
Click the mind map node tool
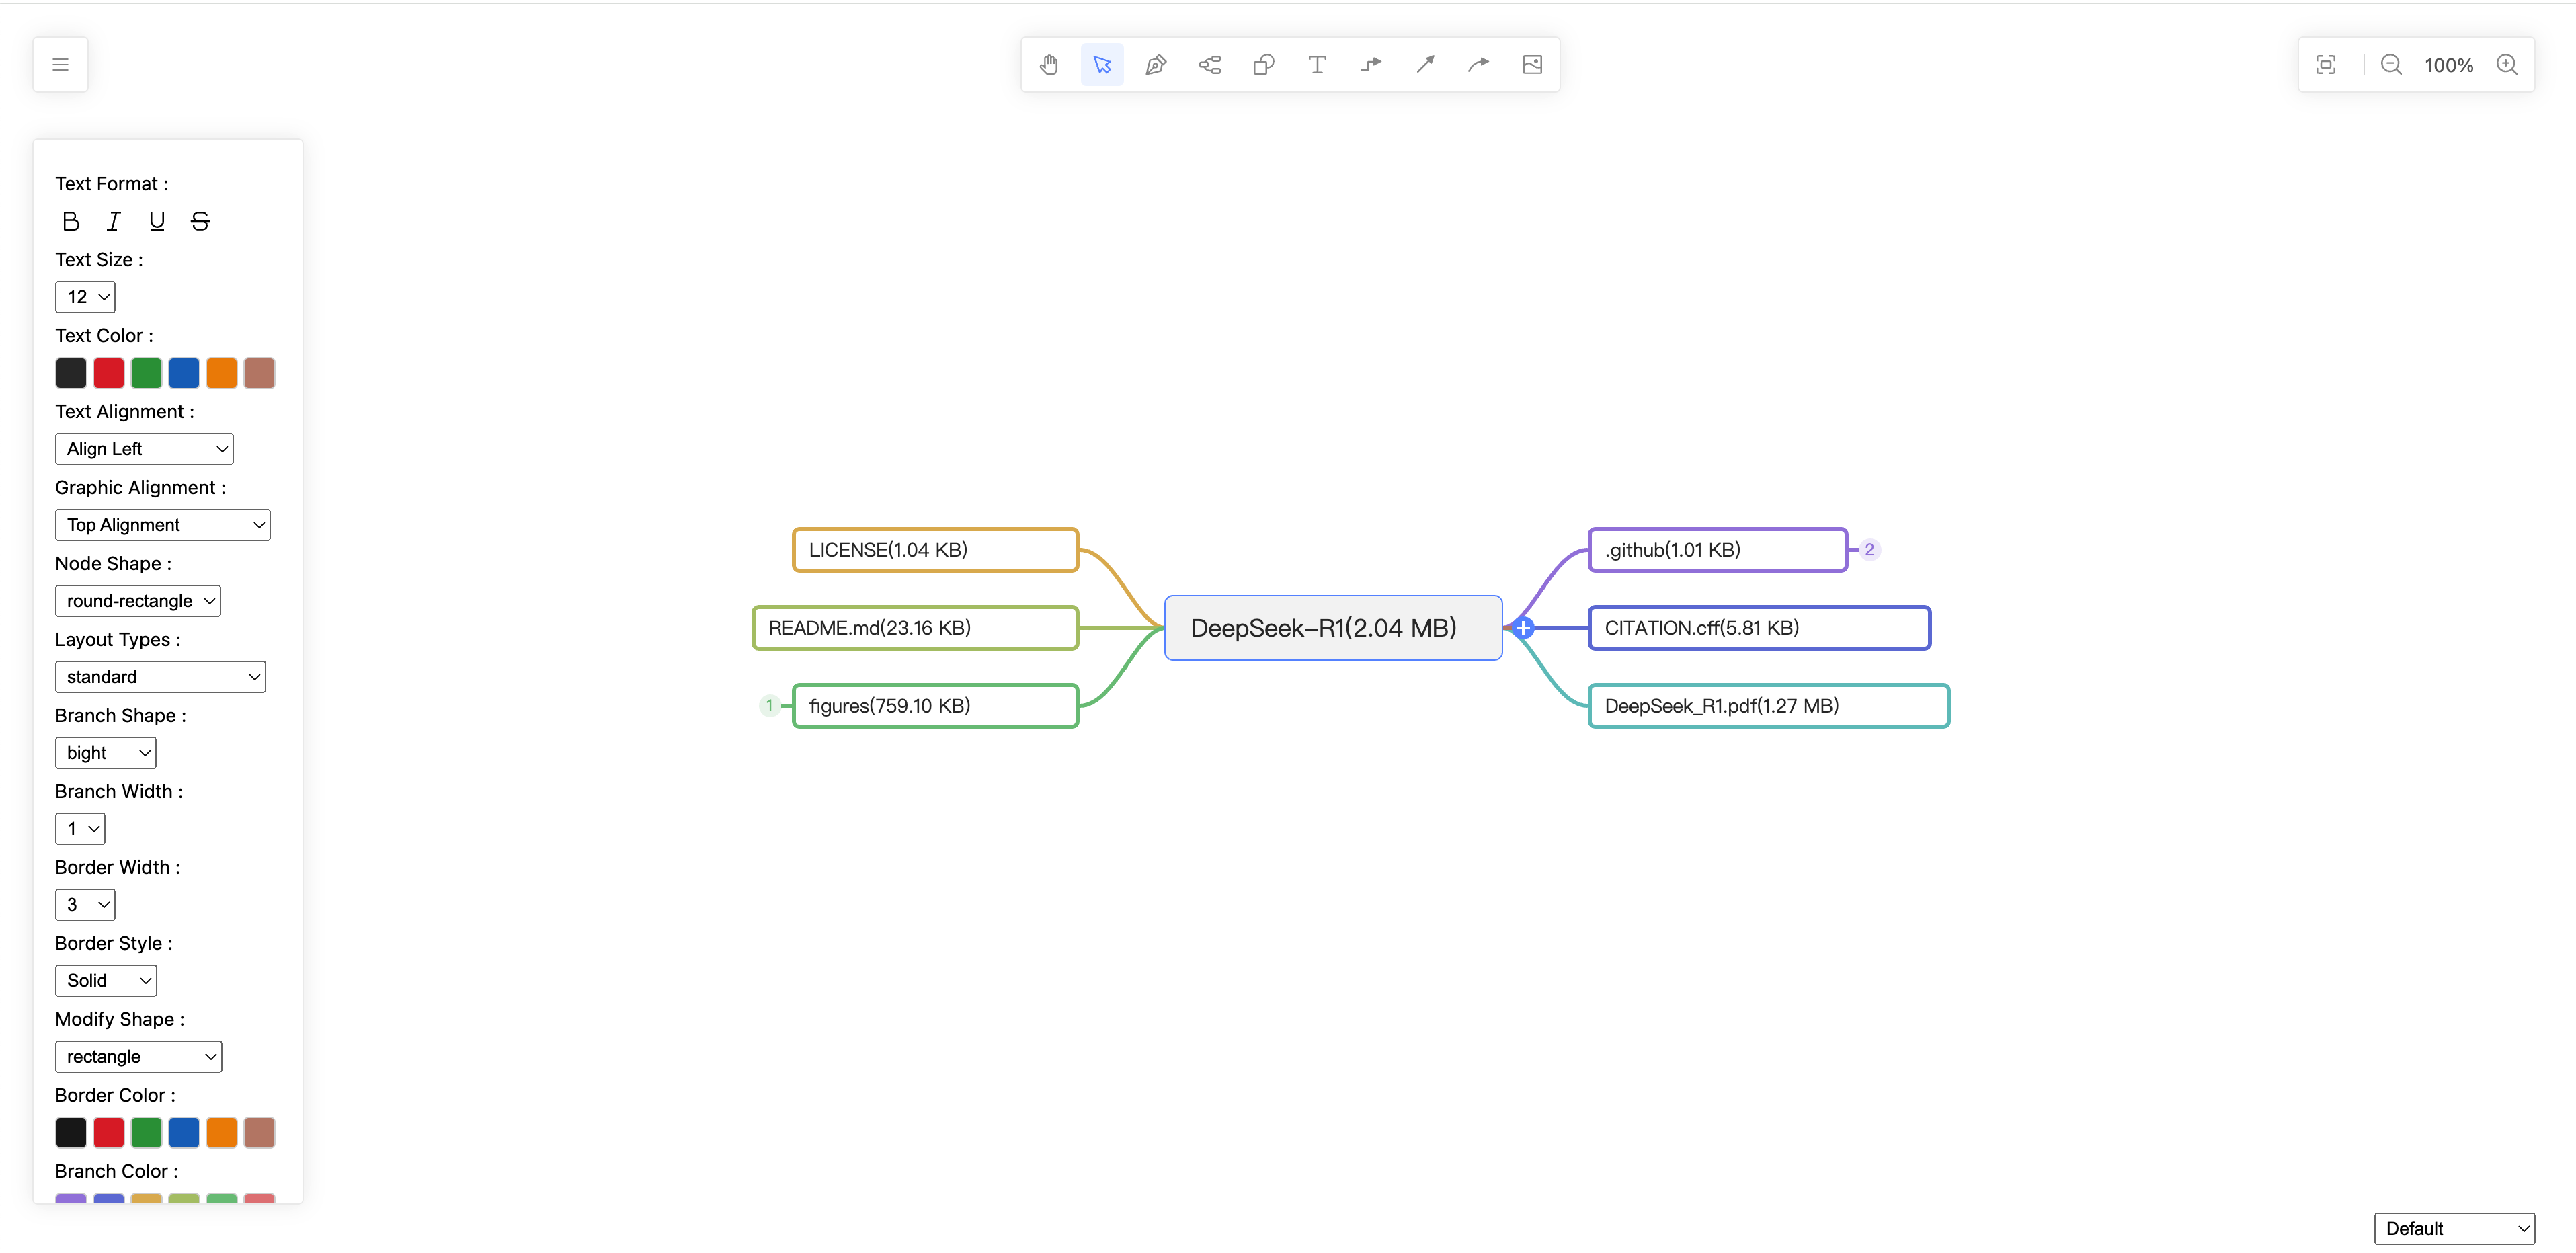click(1210, 65)
